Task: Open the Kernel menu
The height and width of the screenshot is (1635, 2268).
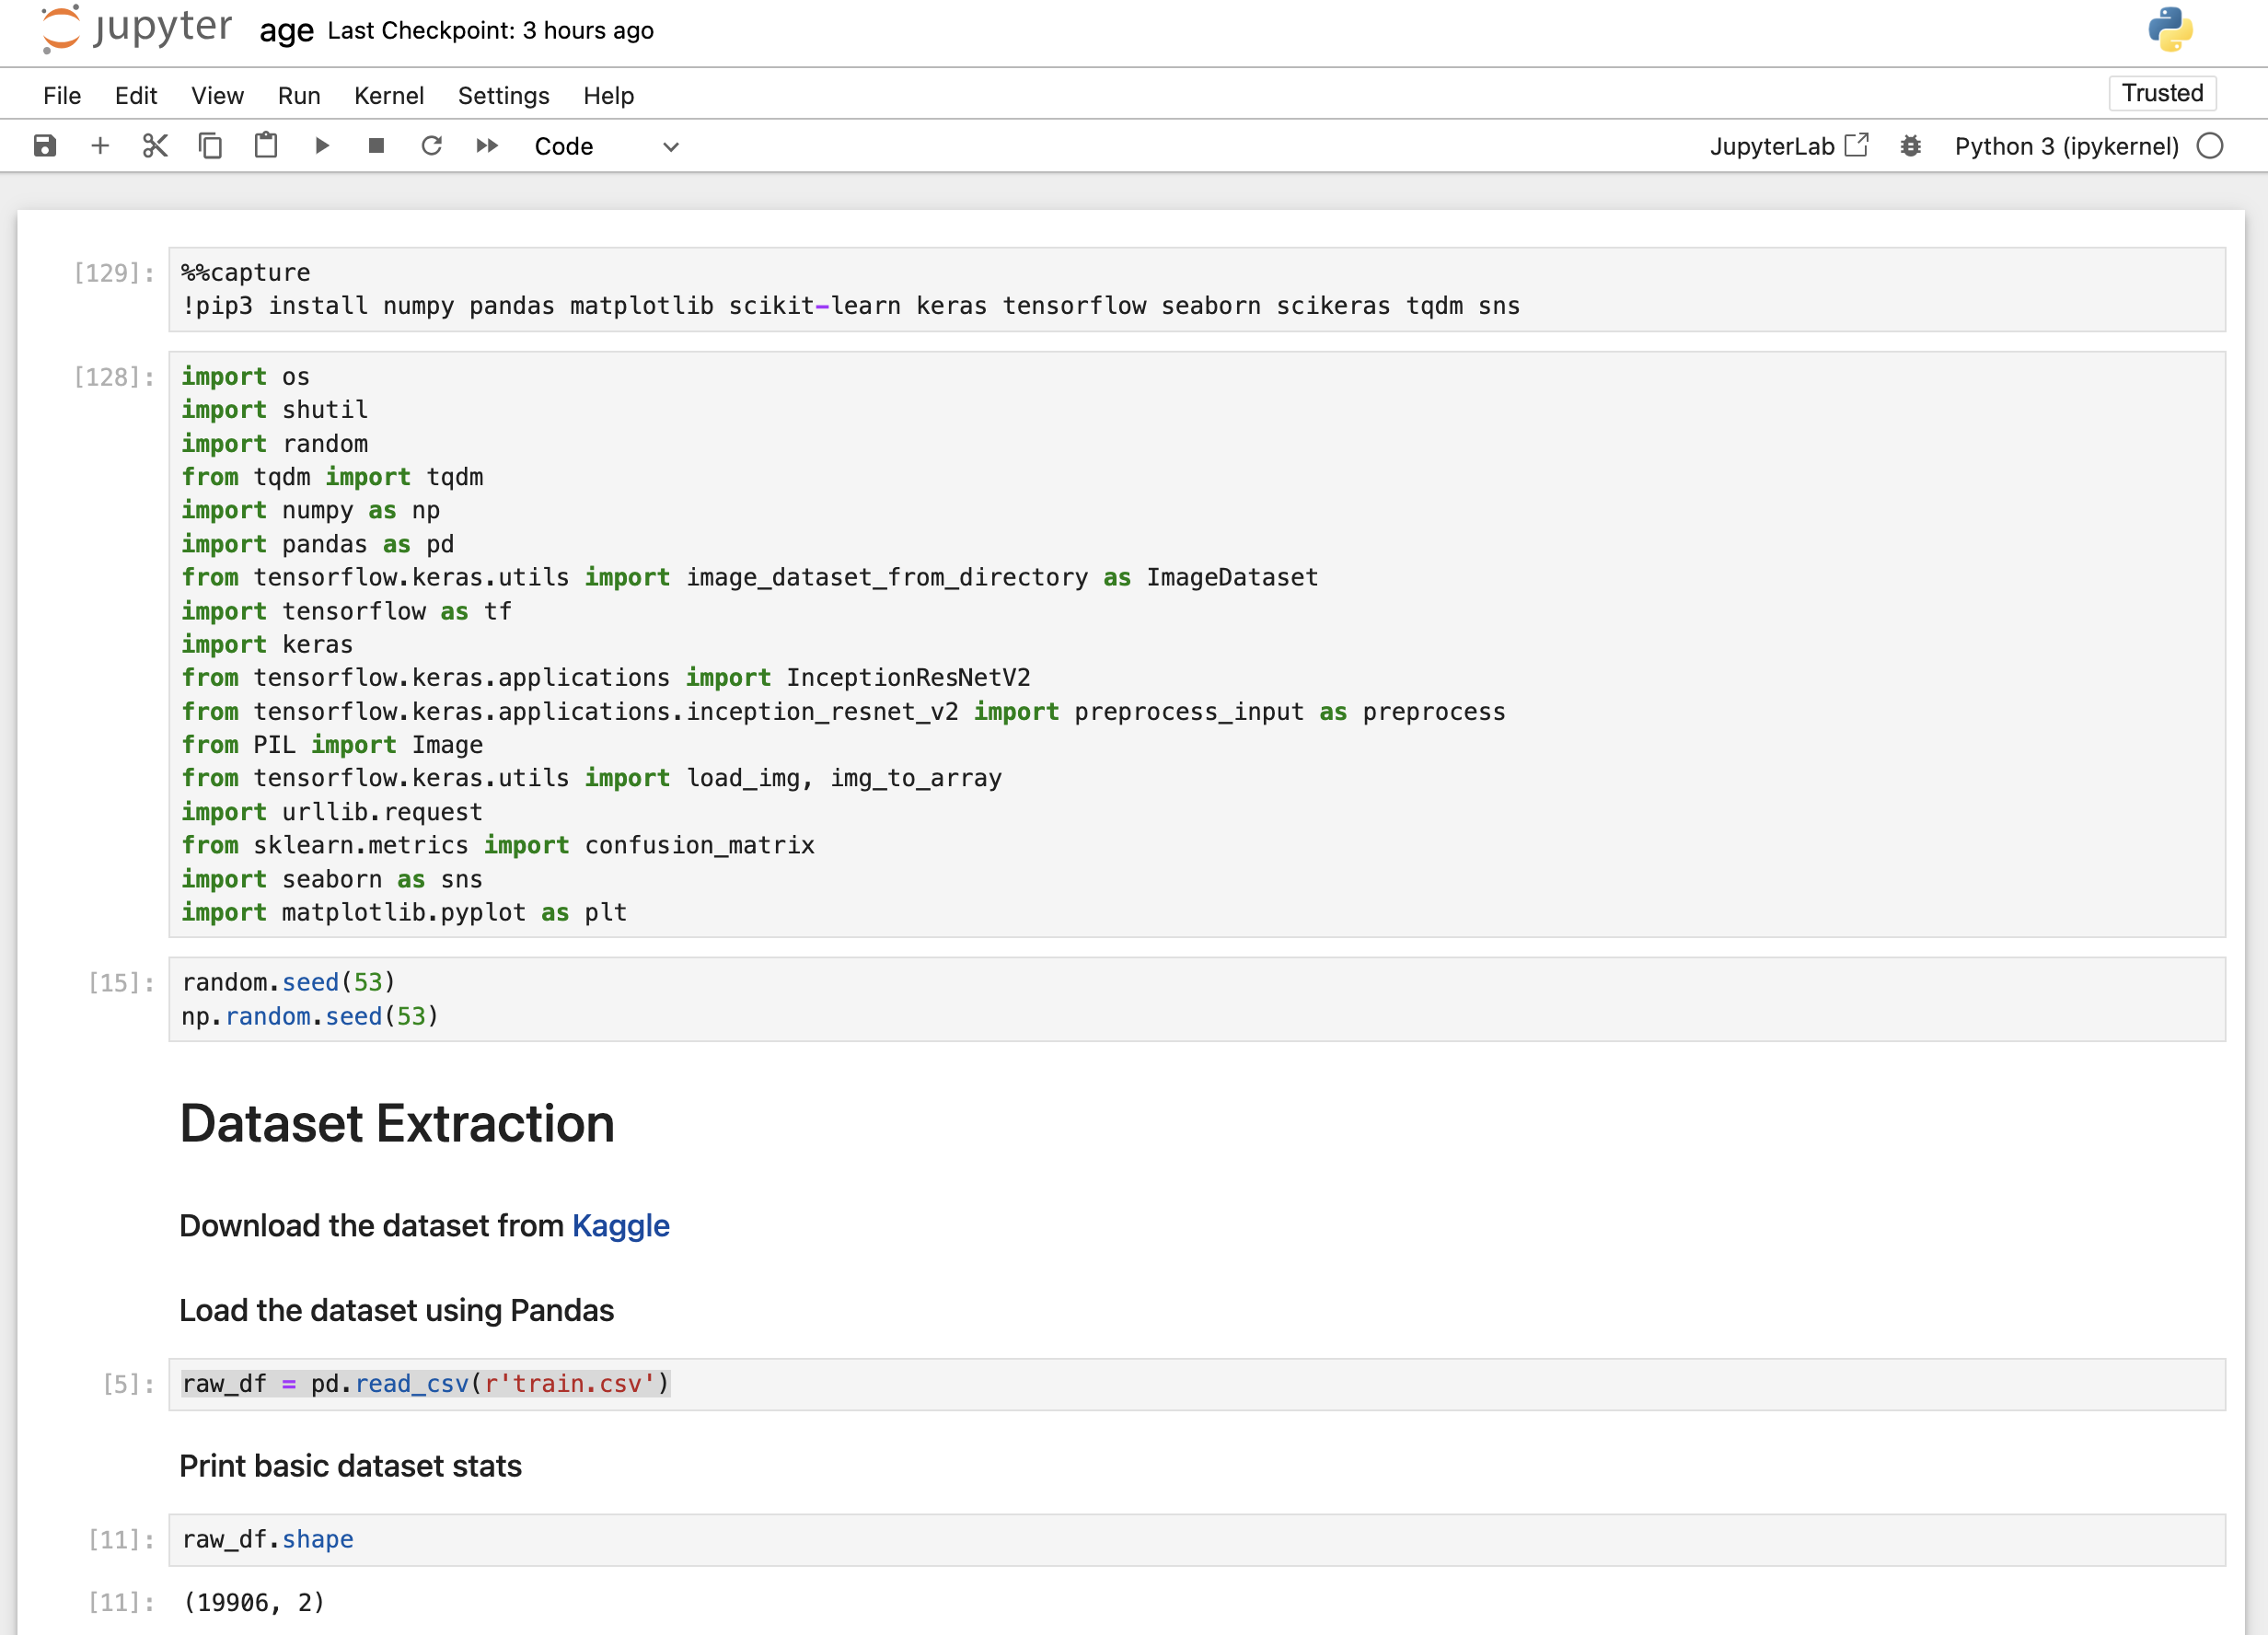Action: (388, 95)
